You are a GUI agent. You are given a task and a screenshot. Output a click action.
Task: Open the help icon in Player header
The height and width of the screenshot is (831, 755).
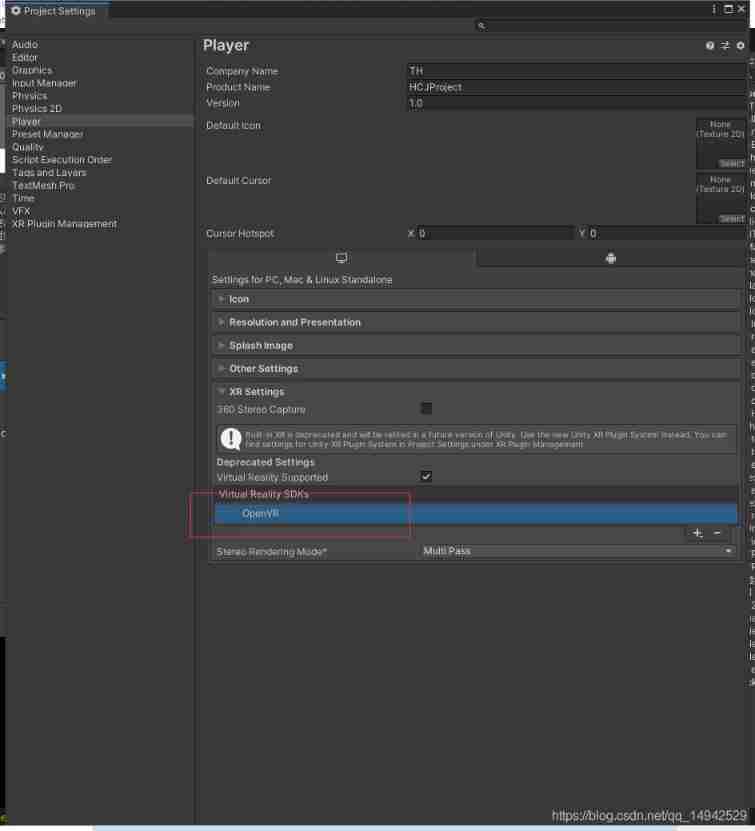(710, 46)
